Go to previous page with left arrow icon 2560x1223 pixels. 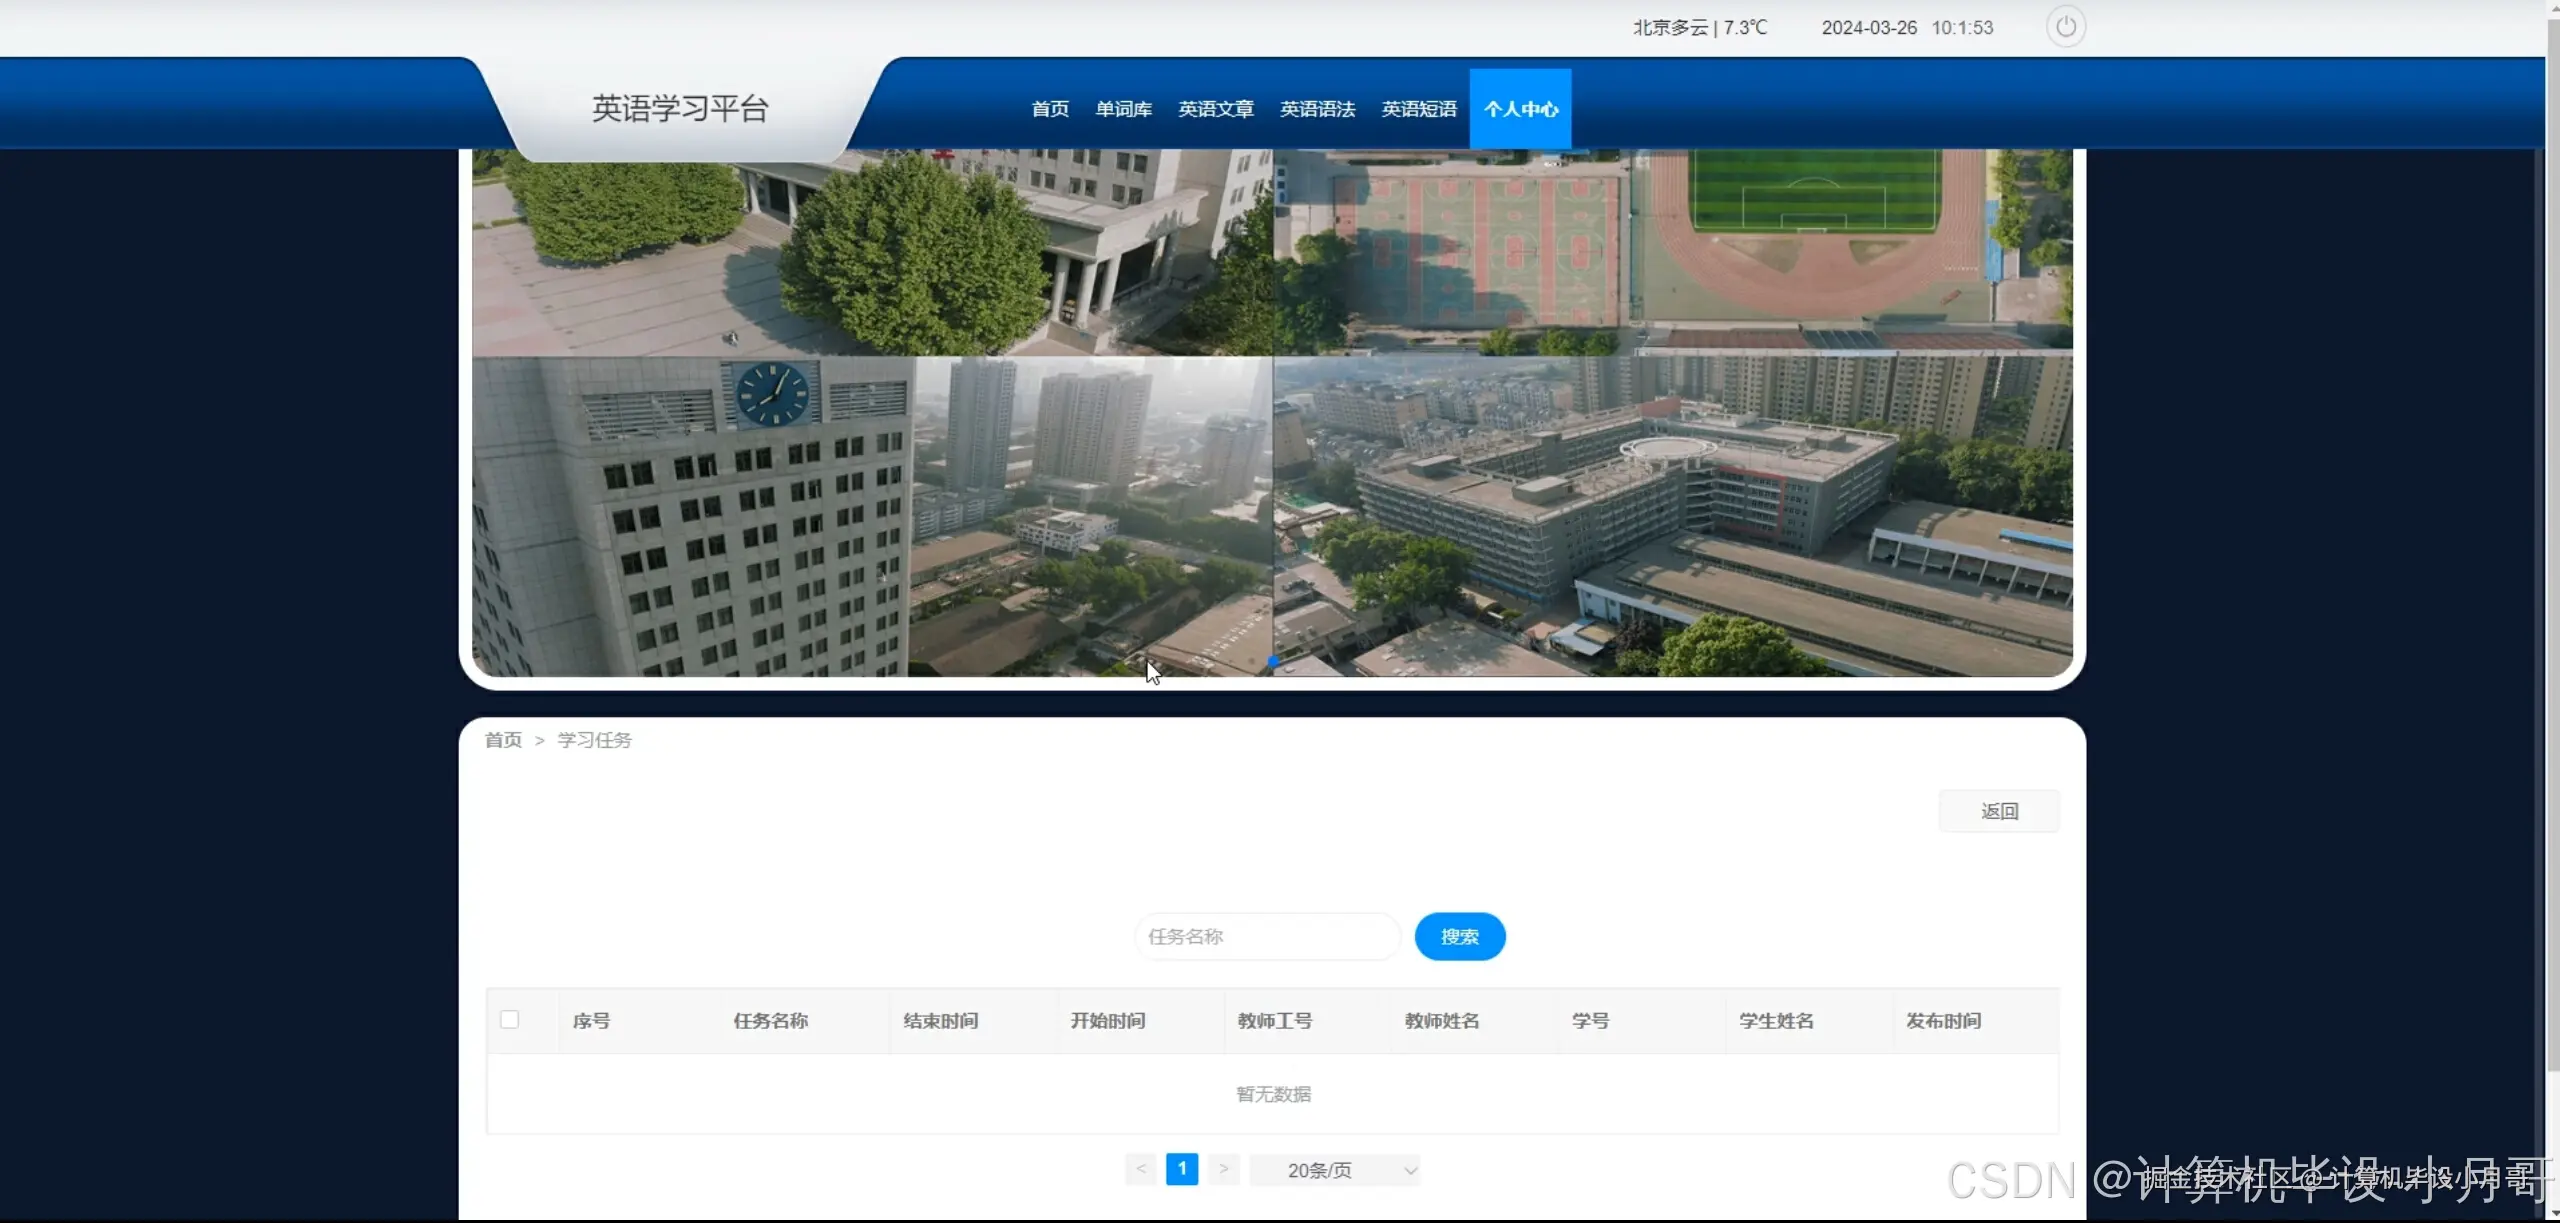(x=1141, y=1168)
